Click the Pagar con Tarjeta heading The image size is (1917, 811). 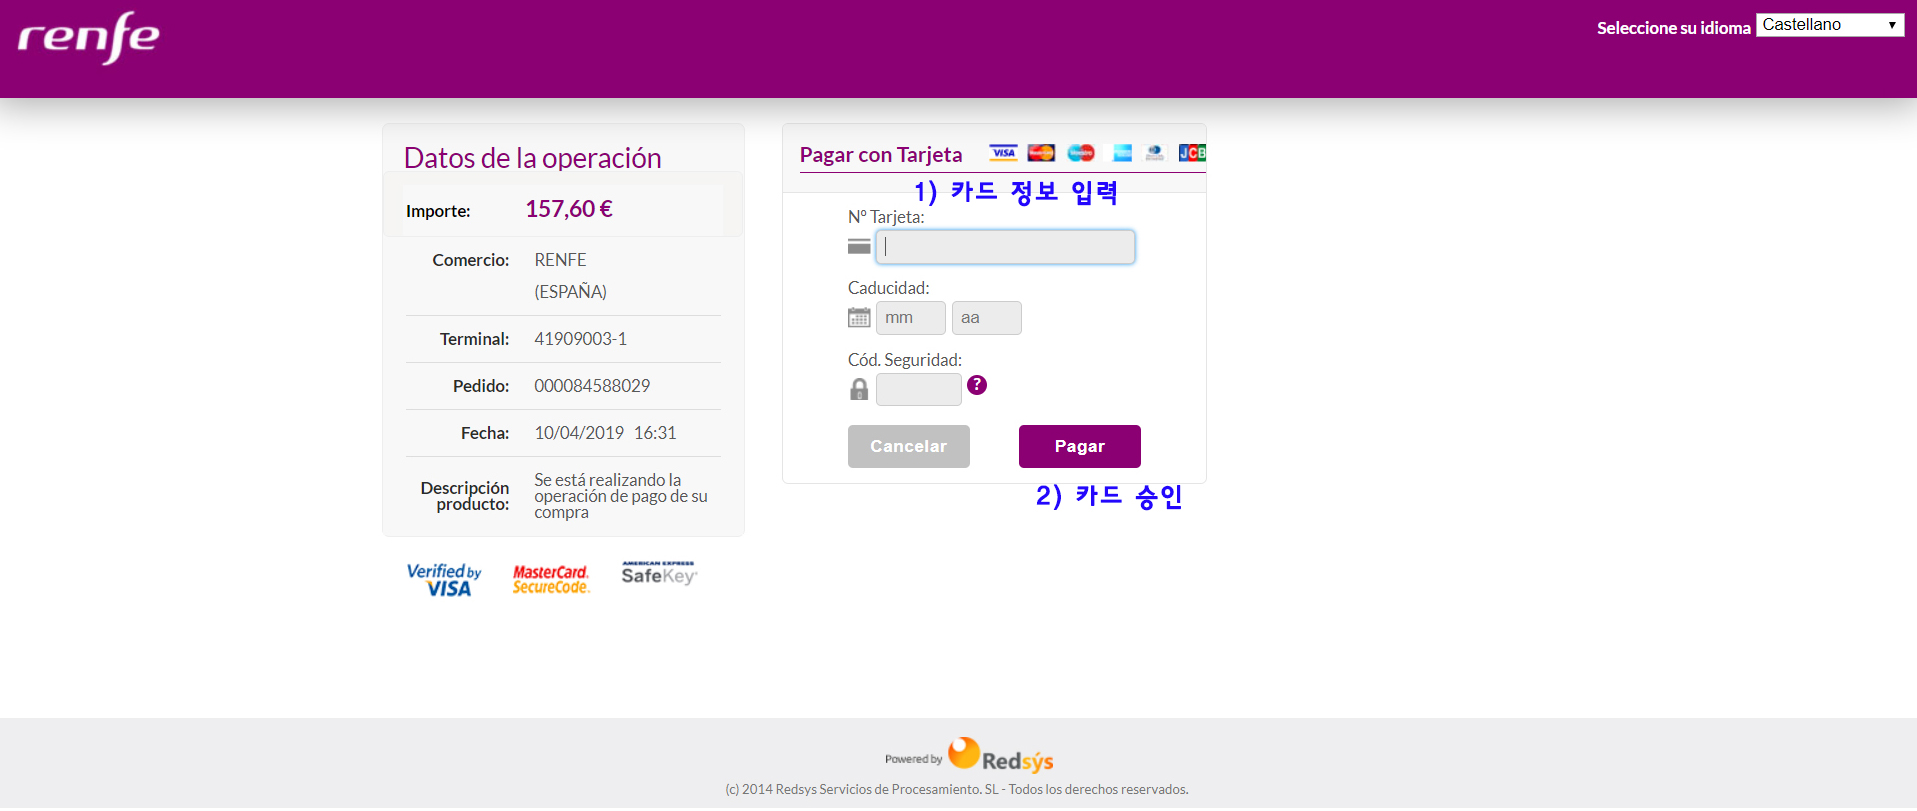tap(881, 155)
